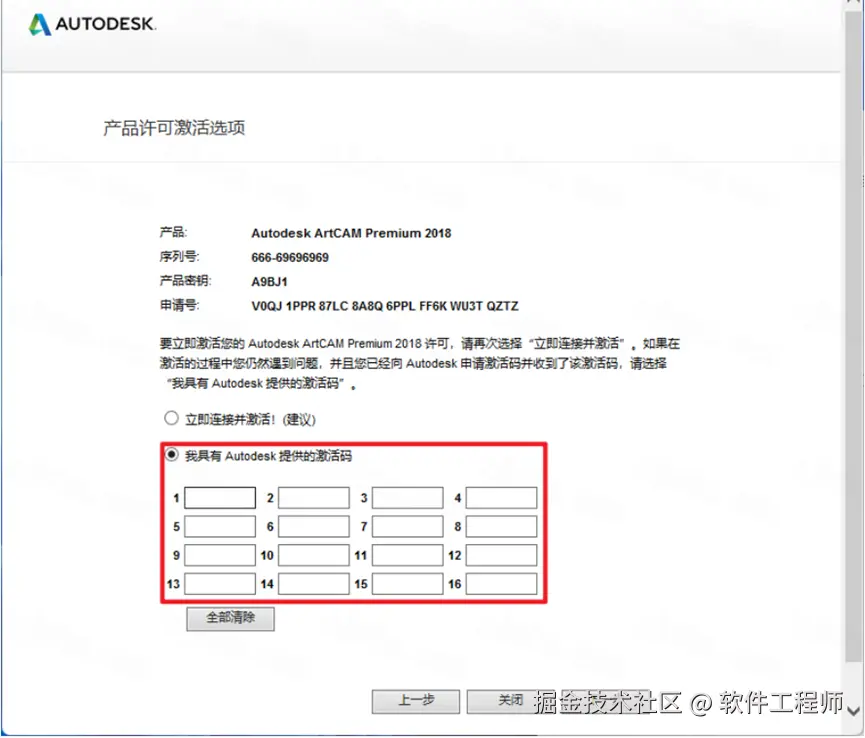Focus activation code field 10
Screen dimensions: 865x738
tap(313, 555)
